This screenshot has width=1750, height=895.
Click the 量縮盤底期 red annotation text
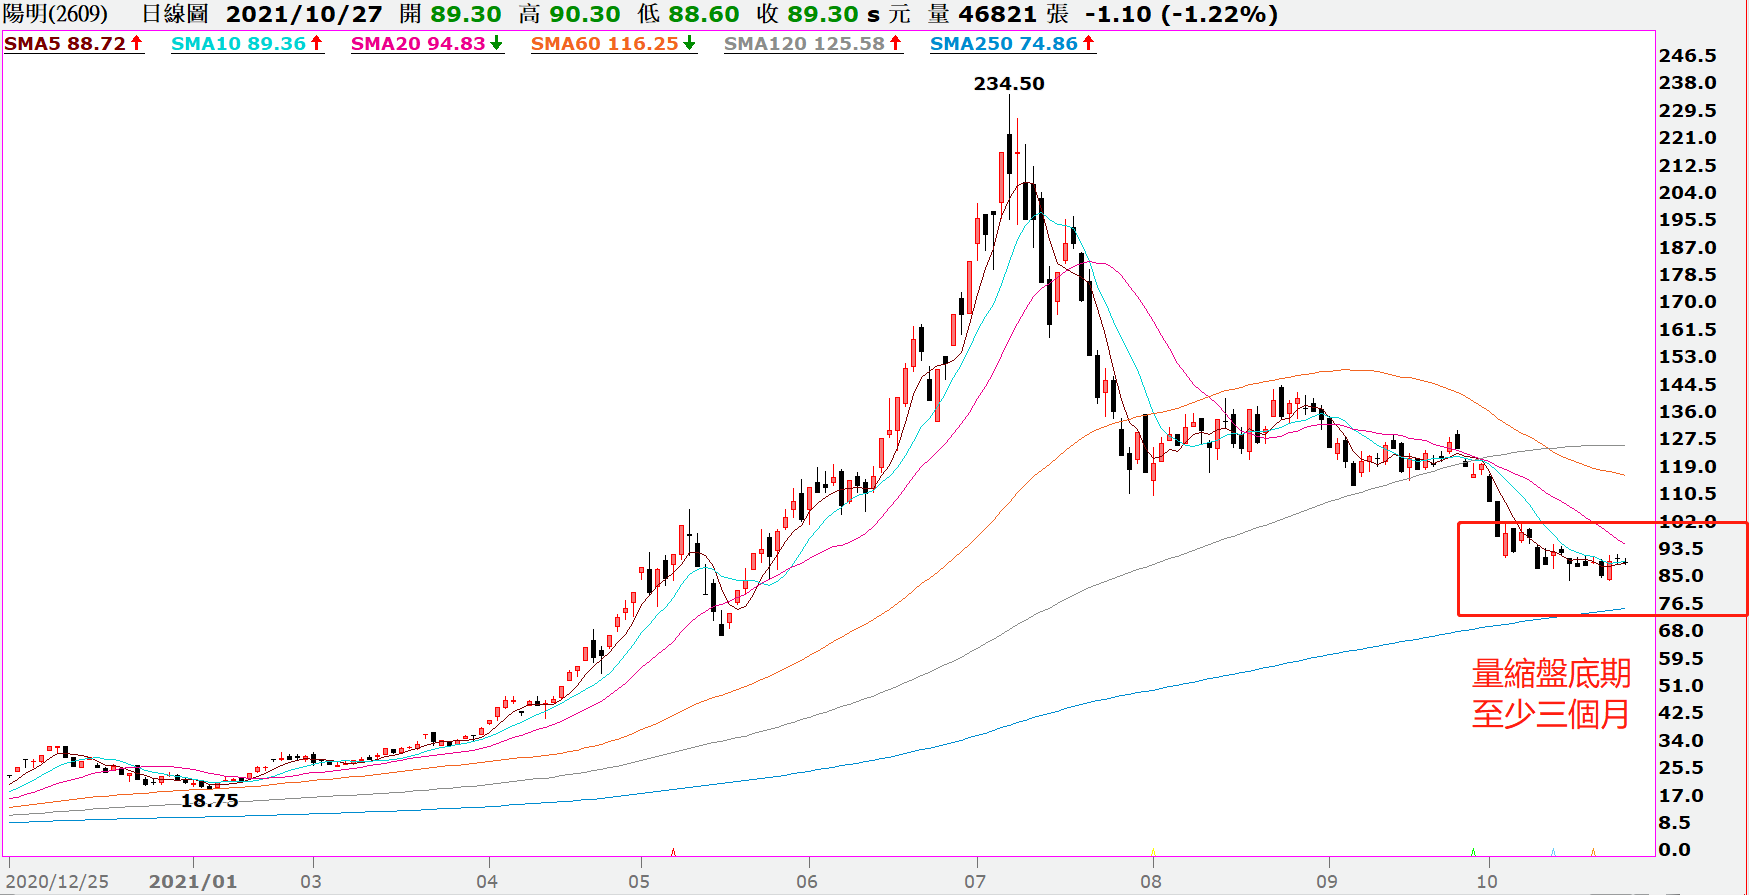coord(1551,674)
